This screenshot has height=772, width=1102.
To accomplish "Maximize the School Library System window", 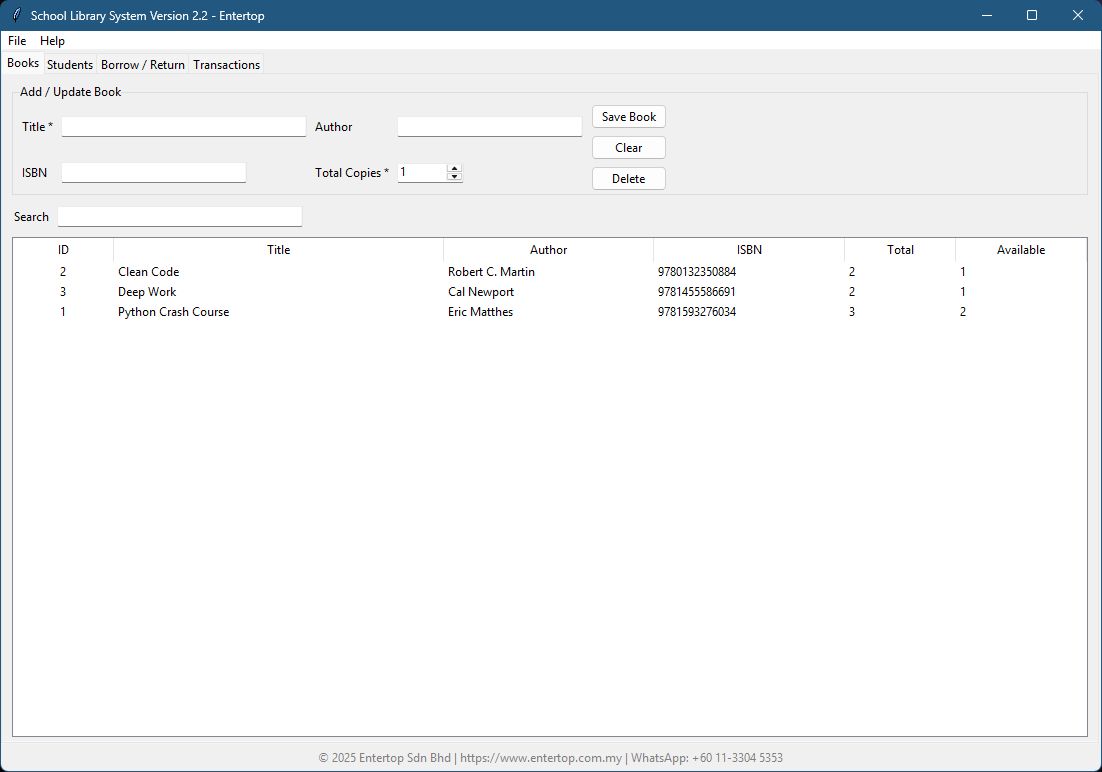I will coord(1032,15).
